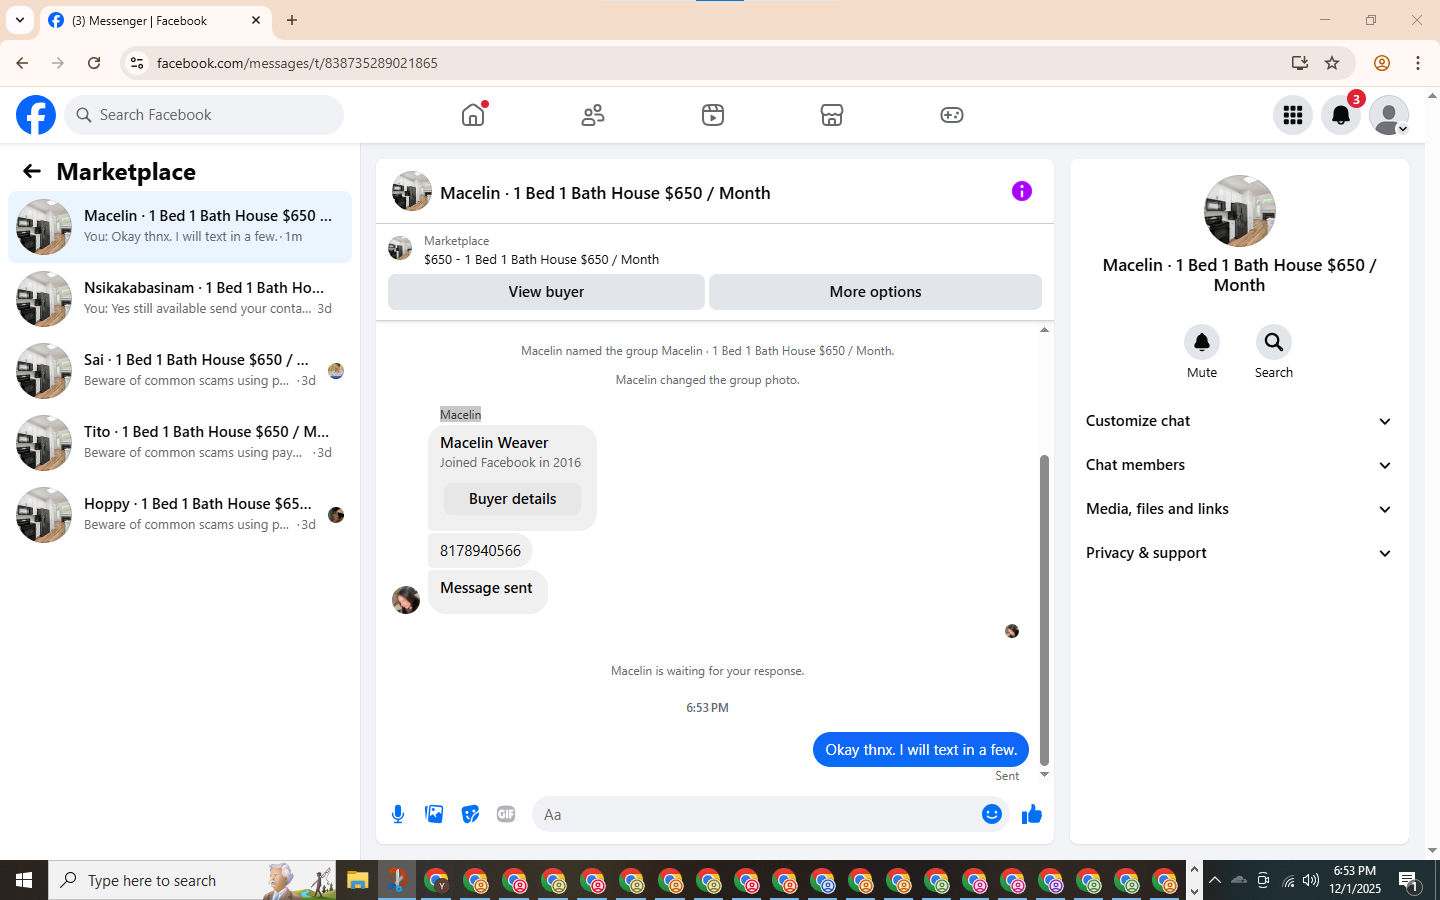This screenshot has height=900, width=1440.
Task: Click the Facebook logo
Action: click(x=36, y=115)
